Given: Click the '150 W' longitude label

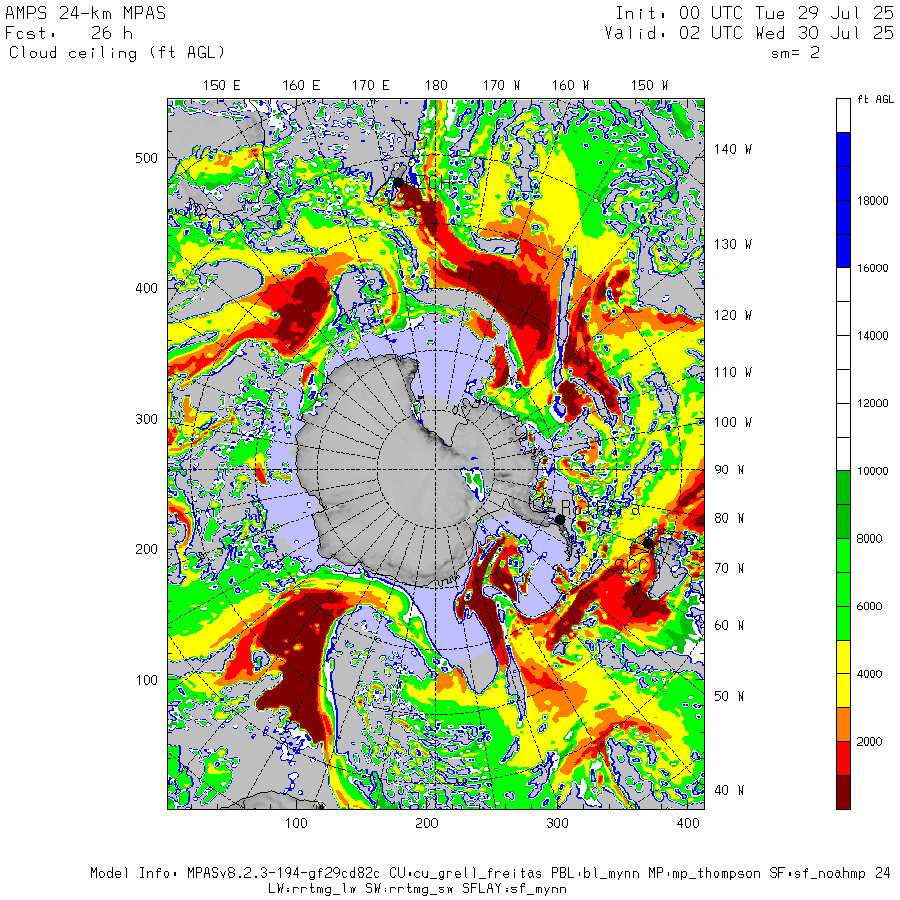Looking at the screenshot, I should pos(650,86).
